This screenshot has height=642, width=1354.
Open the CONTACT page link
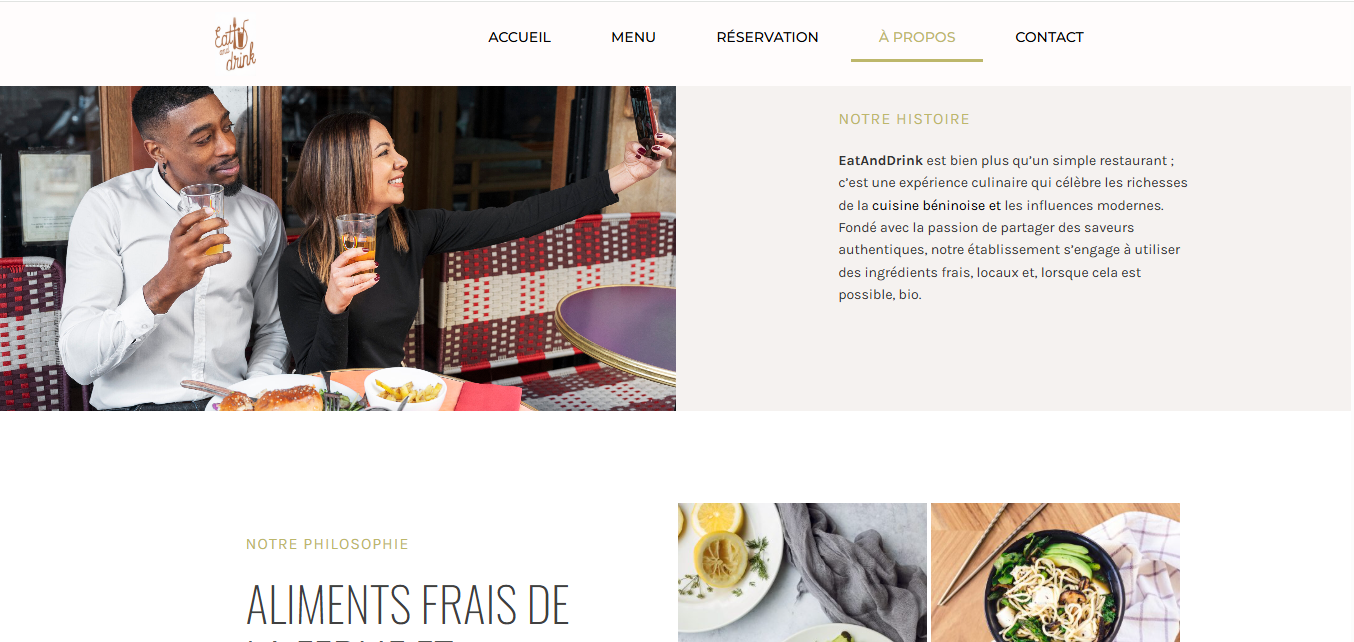(1049, 37)
